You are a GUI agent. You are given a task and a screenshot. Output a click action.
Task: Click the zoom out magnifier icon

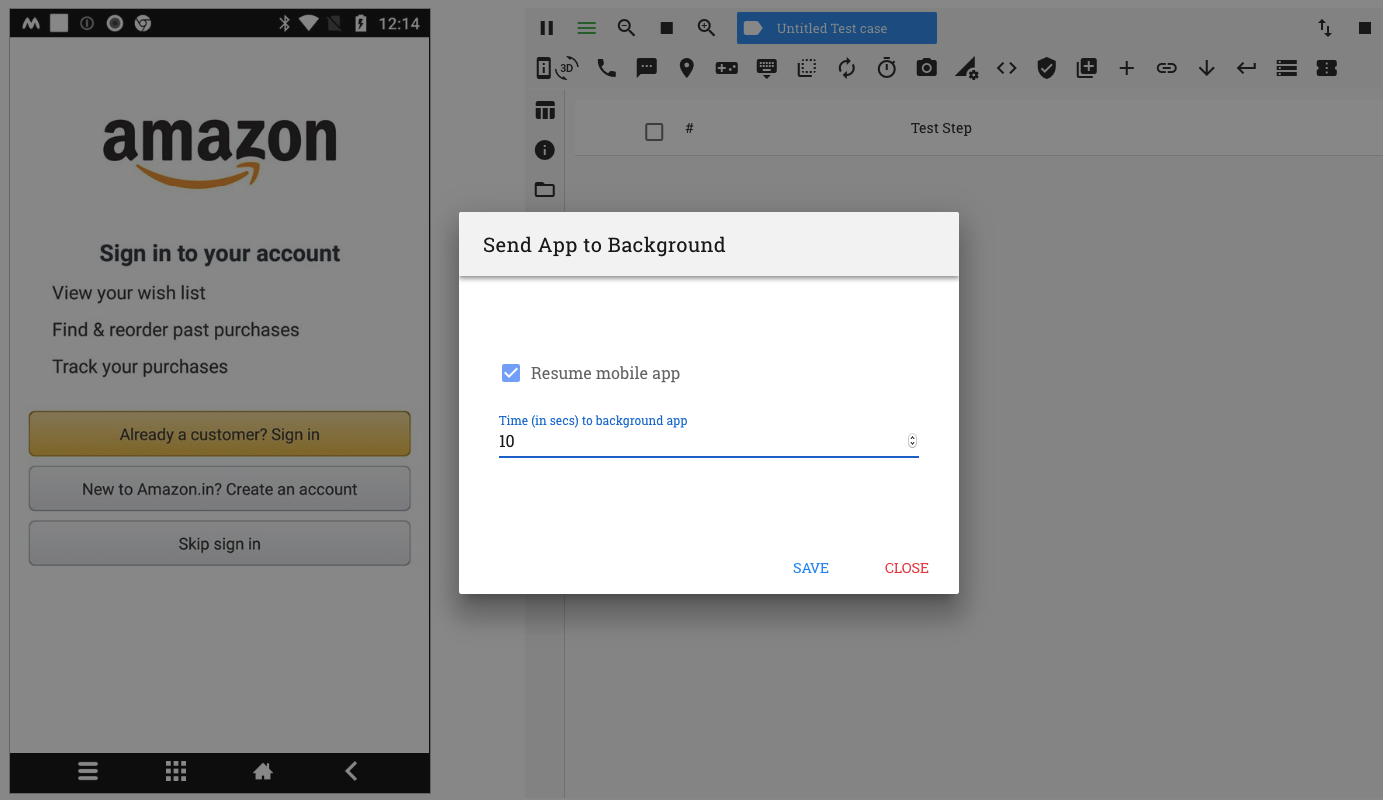coord(627,28)
